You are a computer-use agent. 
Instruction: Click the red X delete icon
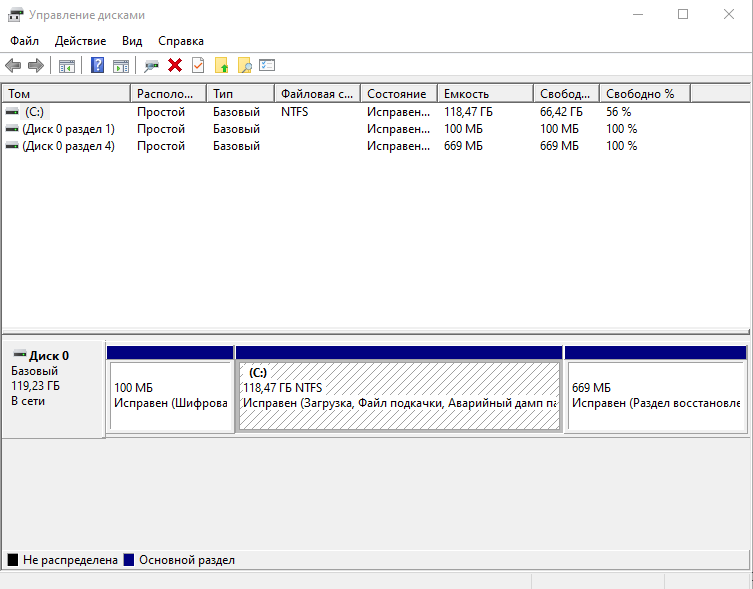click(175, 65)
